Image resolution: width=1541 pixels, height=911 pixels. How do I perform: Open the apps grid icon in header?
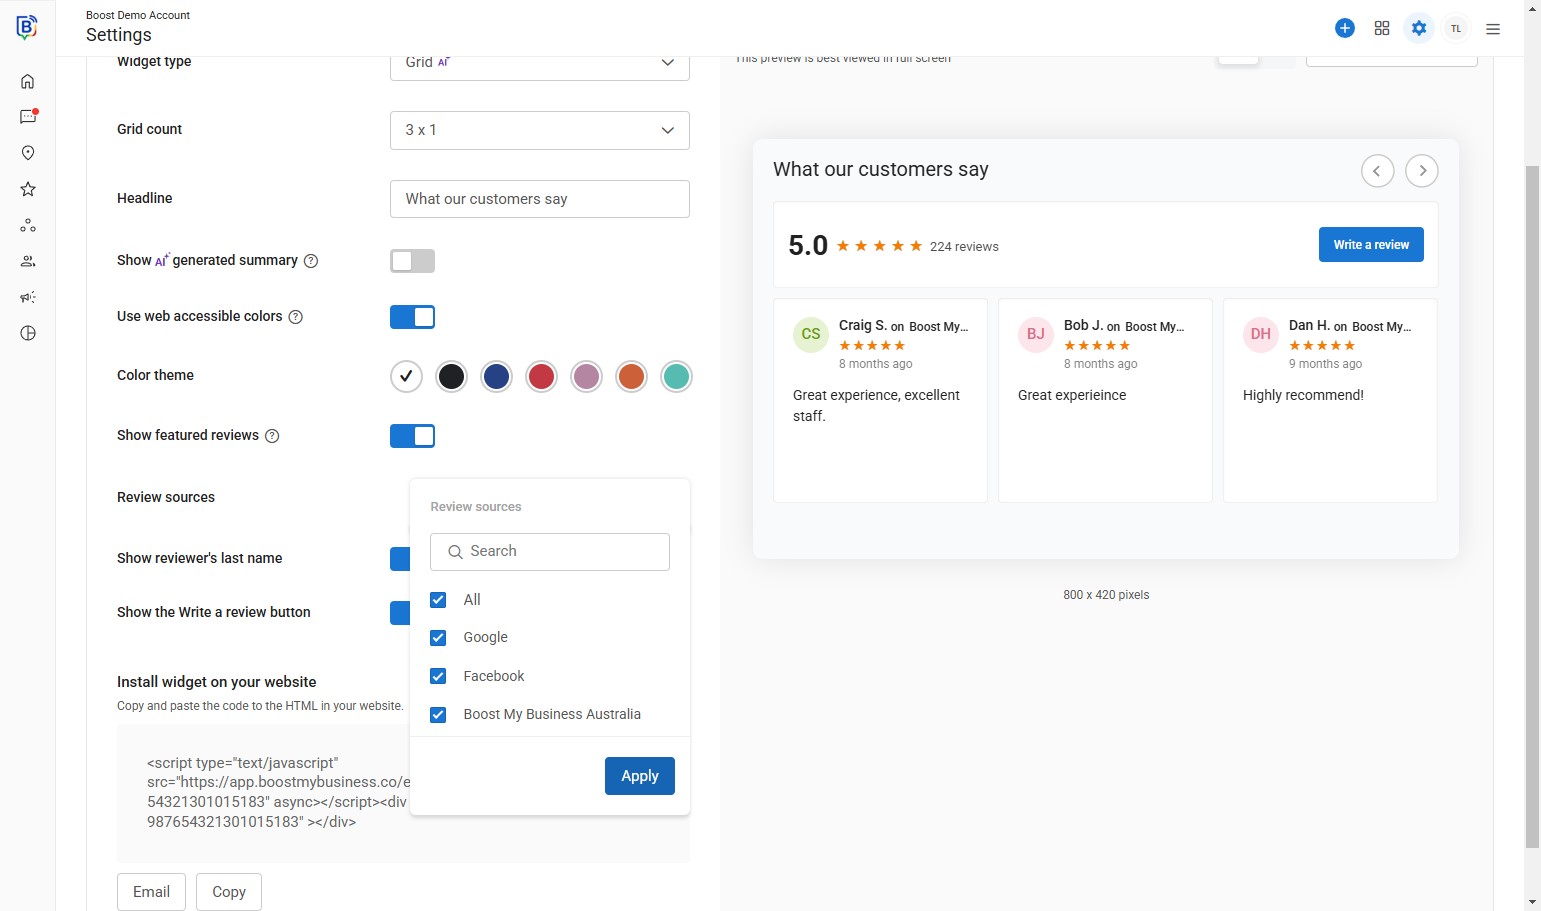pos(1382,28)
